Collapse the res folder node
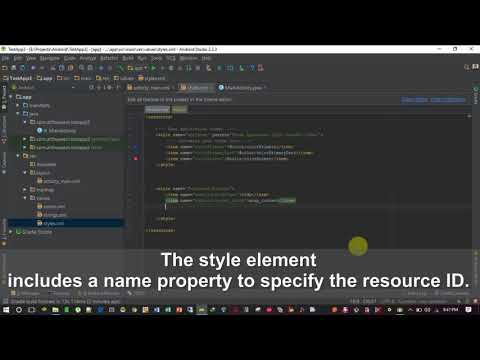480x360 pixels. point(18,156)
